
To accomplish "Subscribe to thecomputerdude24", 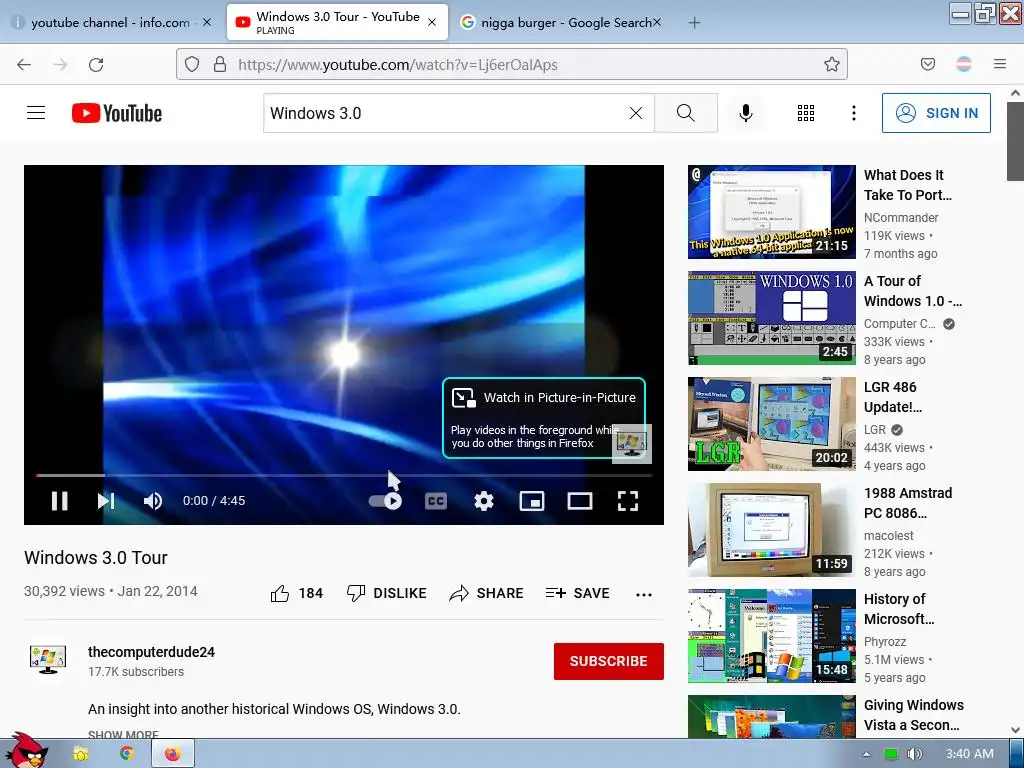I will click(x=609, y=661).
